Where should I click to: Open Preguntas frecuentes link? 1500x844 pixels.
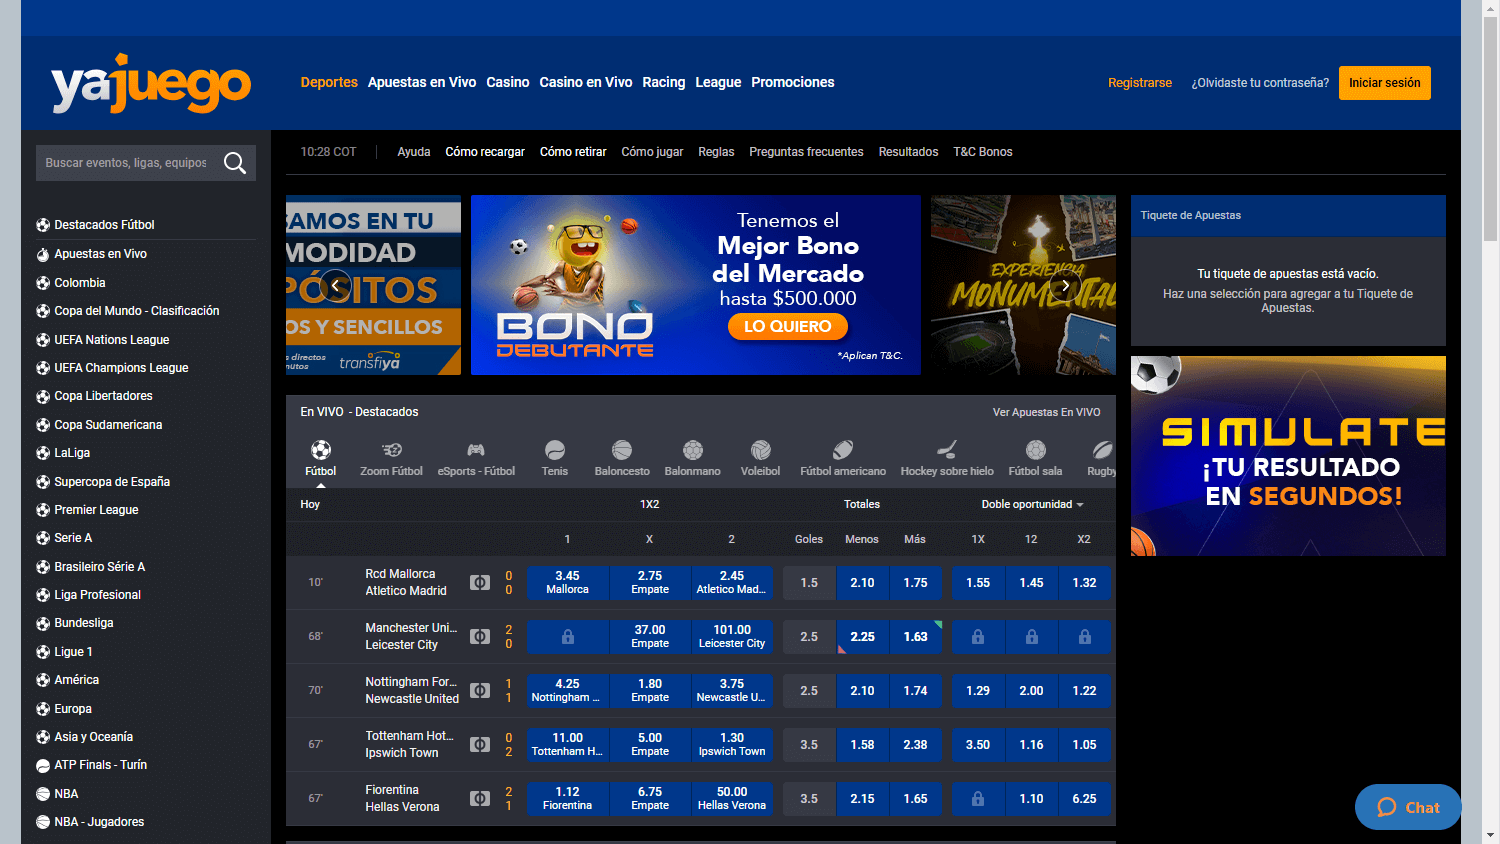[806, 152]
